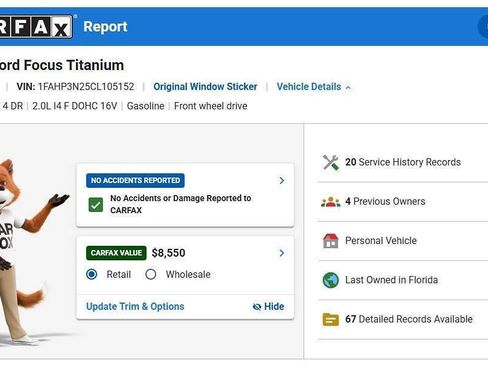Open Update Trim & Options link

(135, 306)
